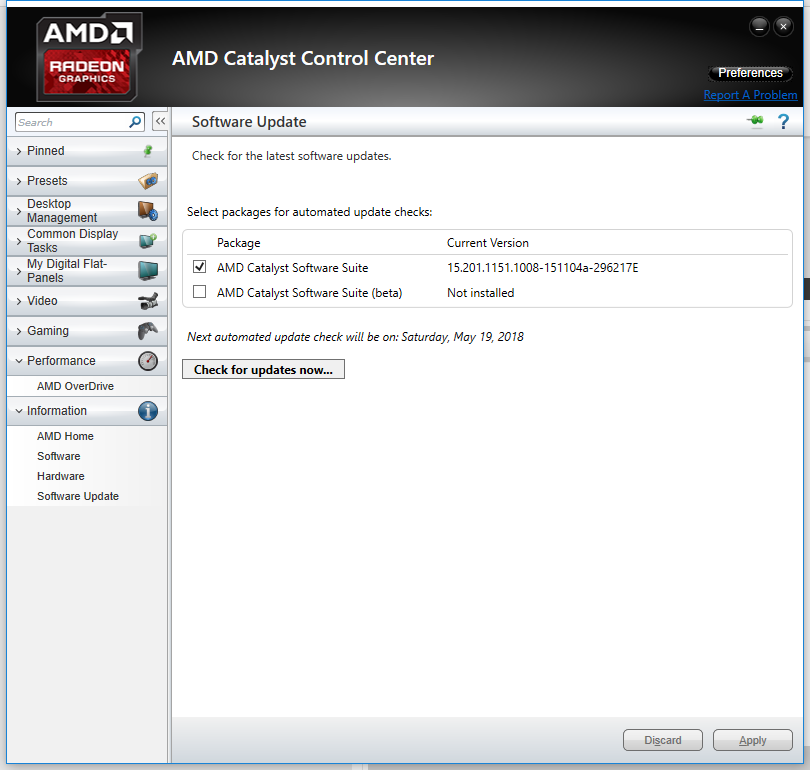Click the My Digital Flat-Panels monitor icon
The width and height of the screenshot is (810, 770).
[x=148, y=271]
